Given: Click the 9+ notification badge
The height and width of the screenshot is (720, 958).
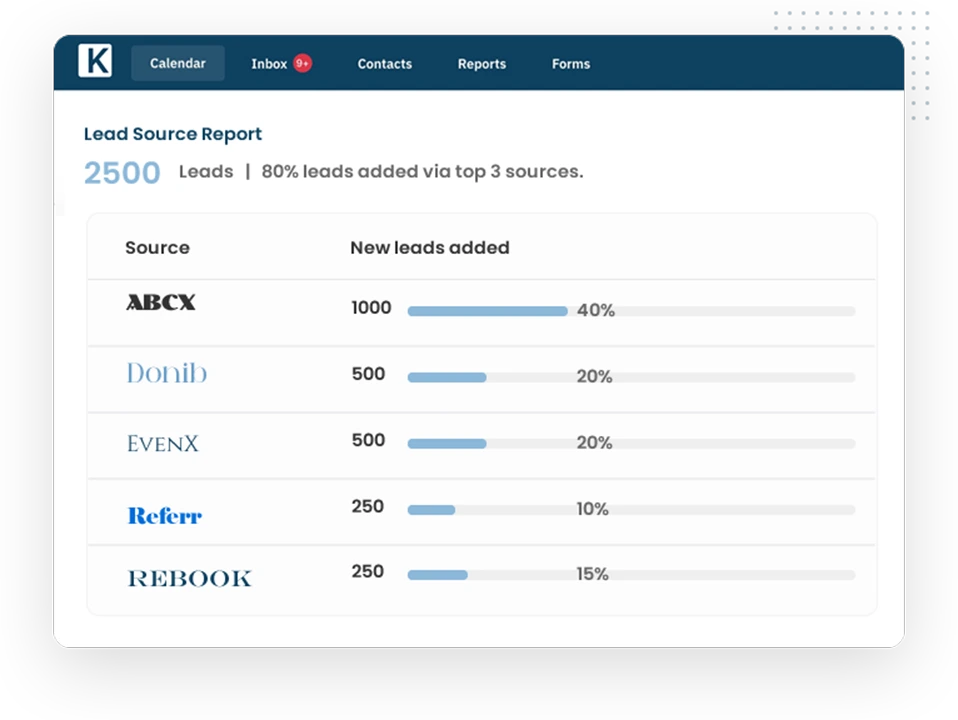Looking at the screenshot, I should point(302,63).
